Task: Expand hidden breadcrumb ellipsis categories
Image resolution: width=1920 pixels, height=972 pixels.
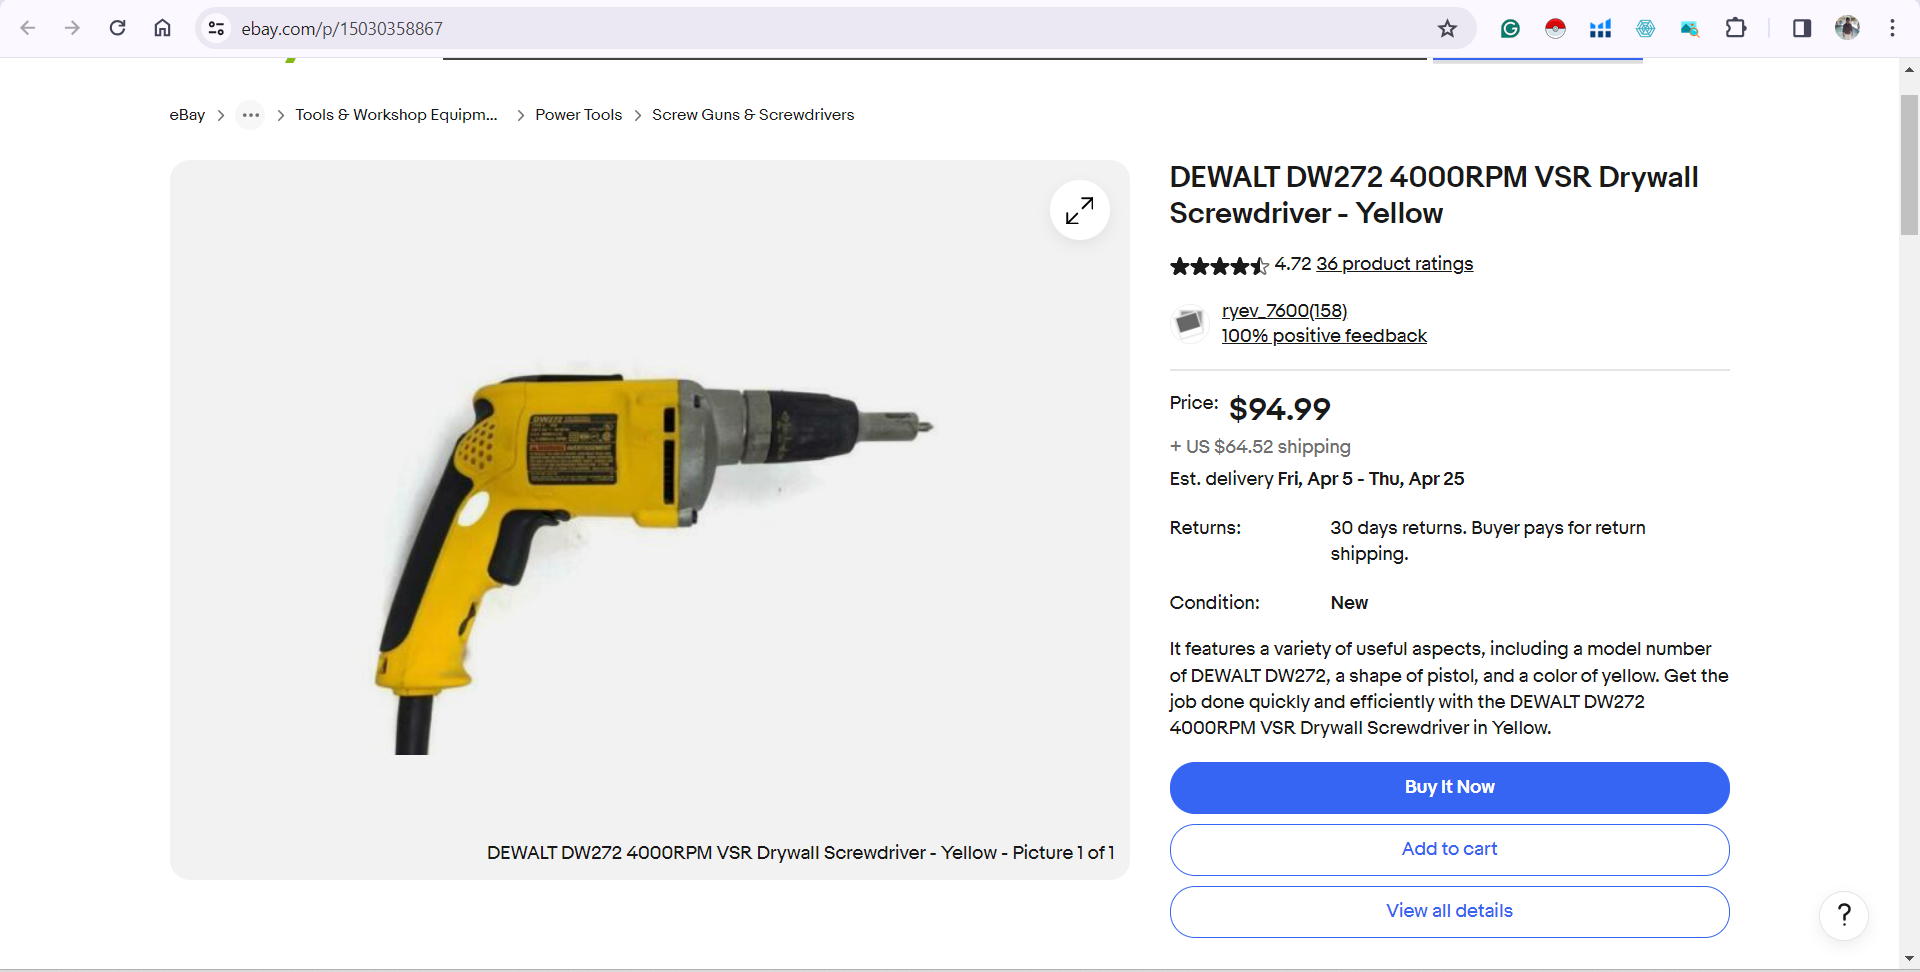Action: pyautogui.click(x=250, y=115)
